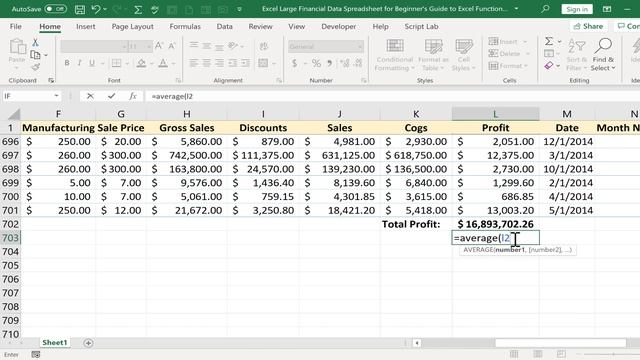Viewport: 640px width, 360px height.
Task: Click the Cut scissors icon
Action: 36,42
